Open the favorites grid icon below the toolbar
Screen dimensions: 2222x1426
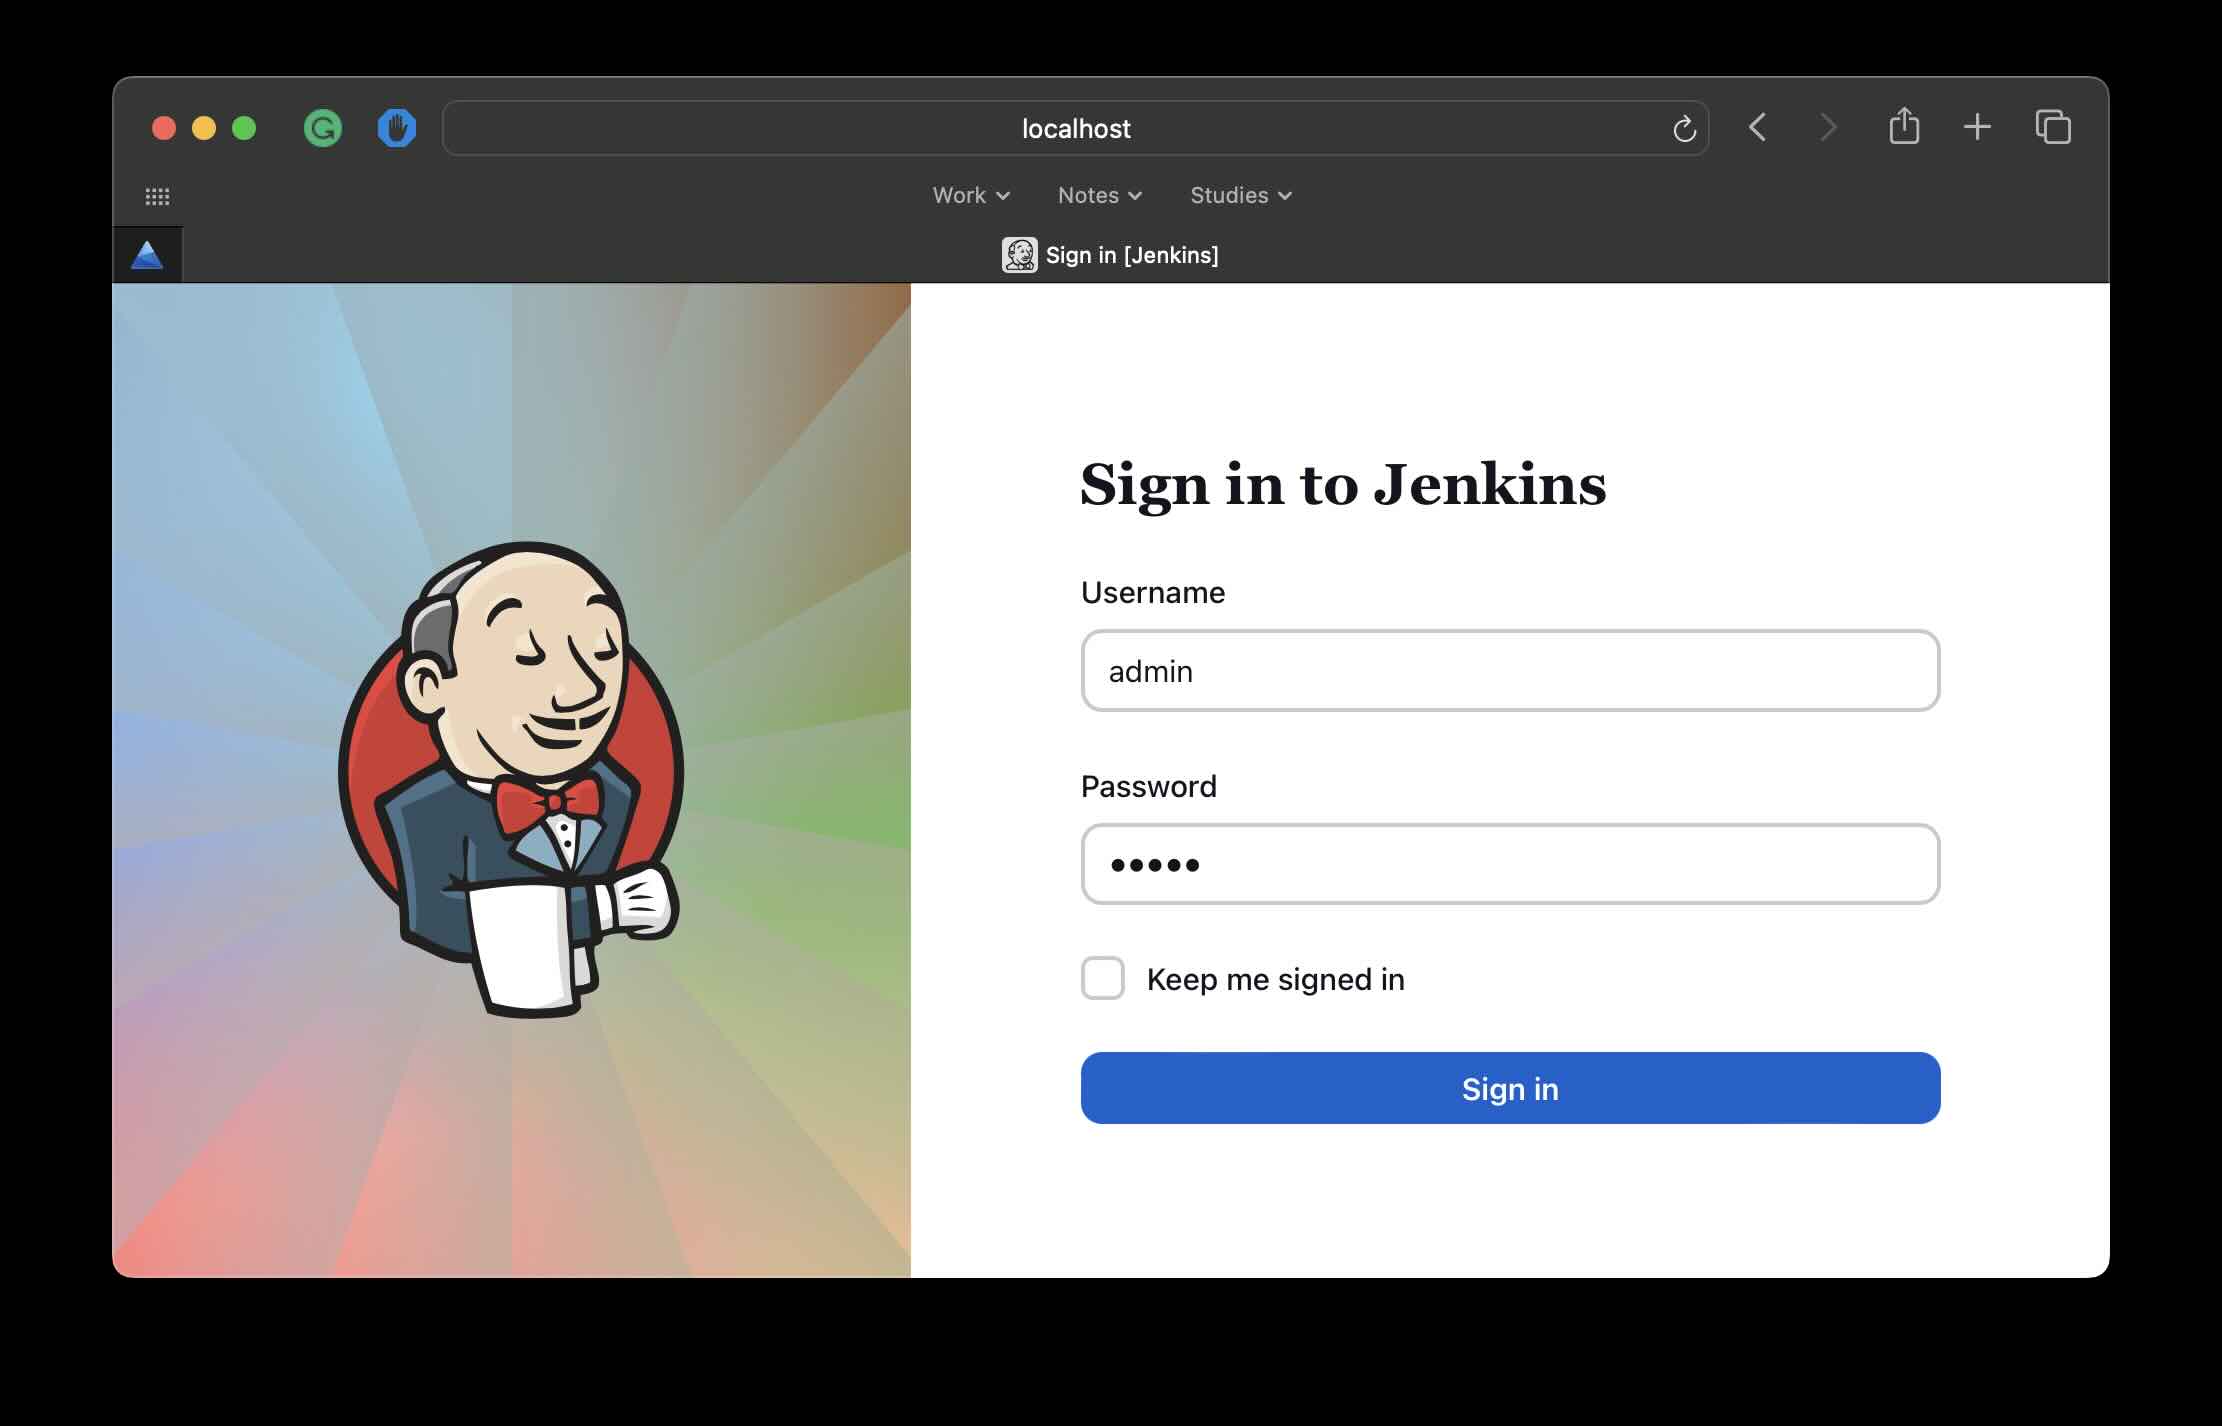(x=157, y=196)
